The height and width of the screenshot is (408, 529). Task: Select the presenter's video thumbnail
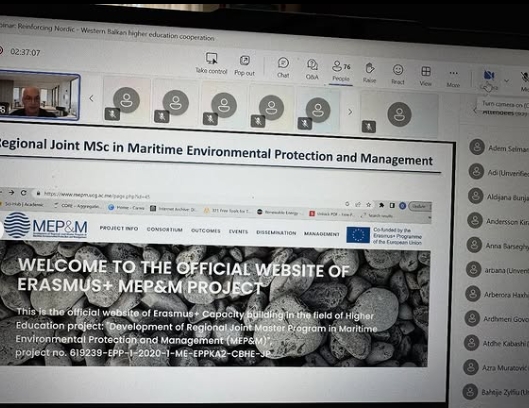[x=39, y=96]
